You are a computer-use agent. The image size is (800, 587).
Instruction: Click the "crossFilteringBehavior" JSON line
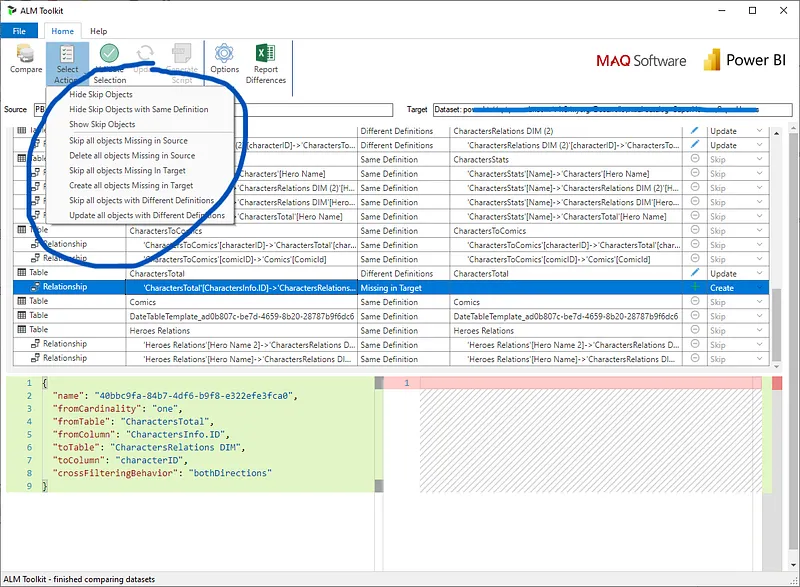pyautogui.click(x=162, y=473)
